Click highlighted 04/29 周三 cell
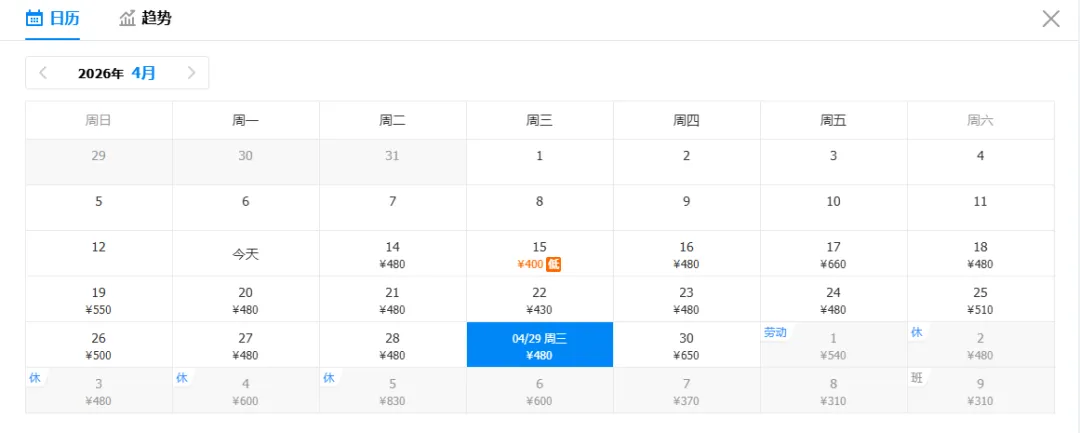This screenshot has width=1080, height=433. point(539,344)
